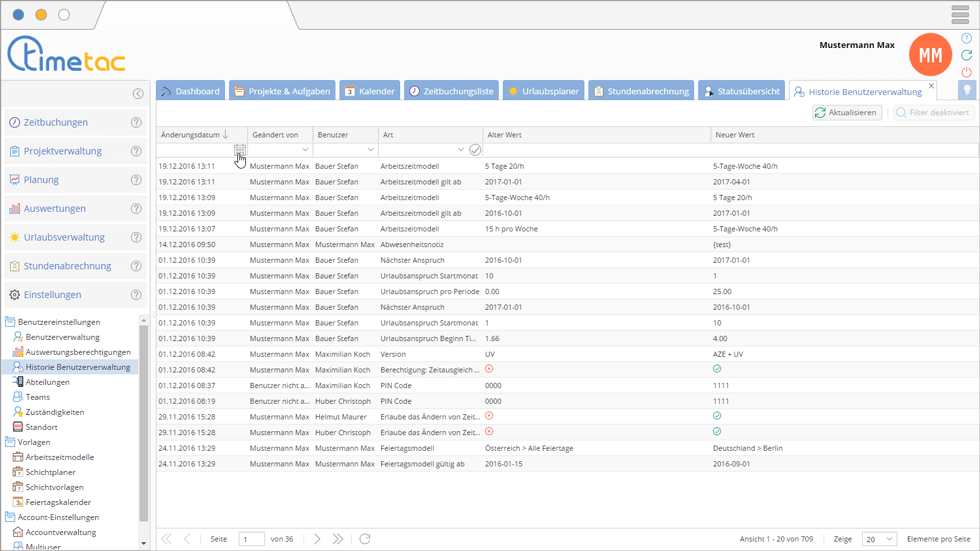The width and height of the screenshot is (980, 551).
Task: Switch to the Urlaubsplaner tab
Action: pyautogui.click(x=544, y=91)
